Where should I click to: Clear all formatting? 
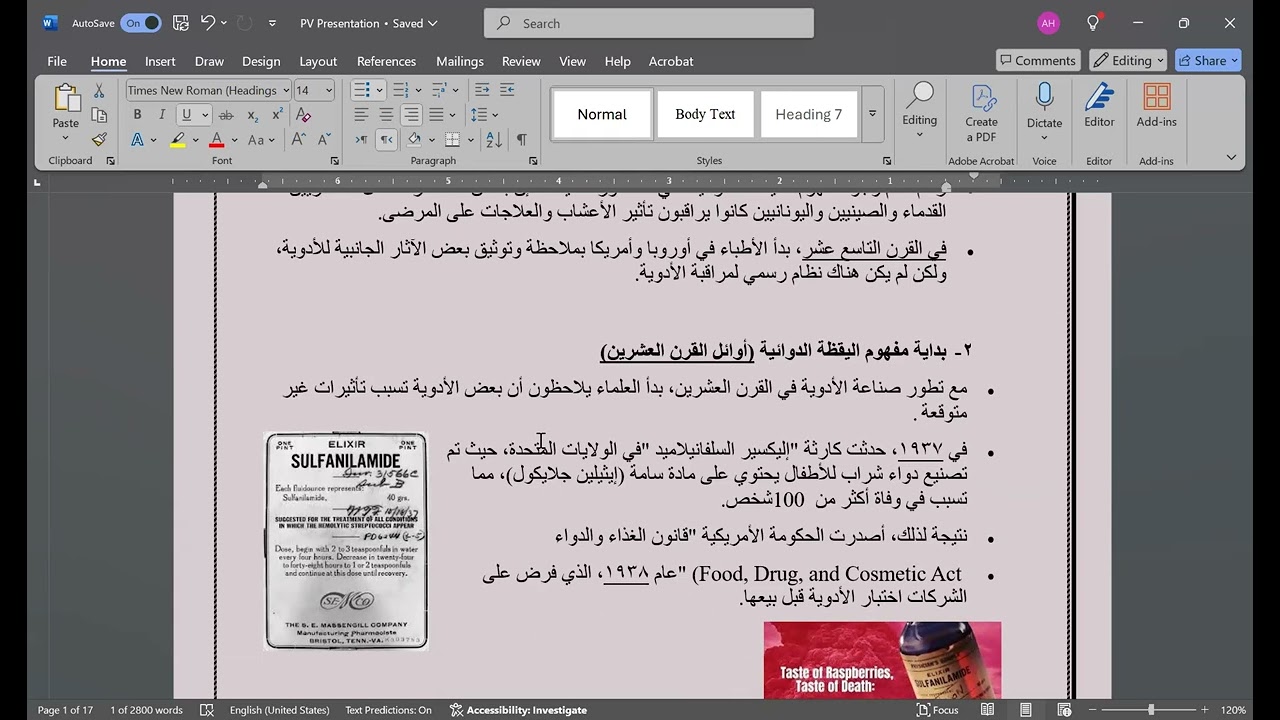coord(303,115)
